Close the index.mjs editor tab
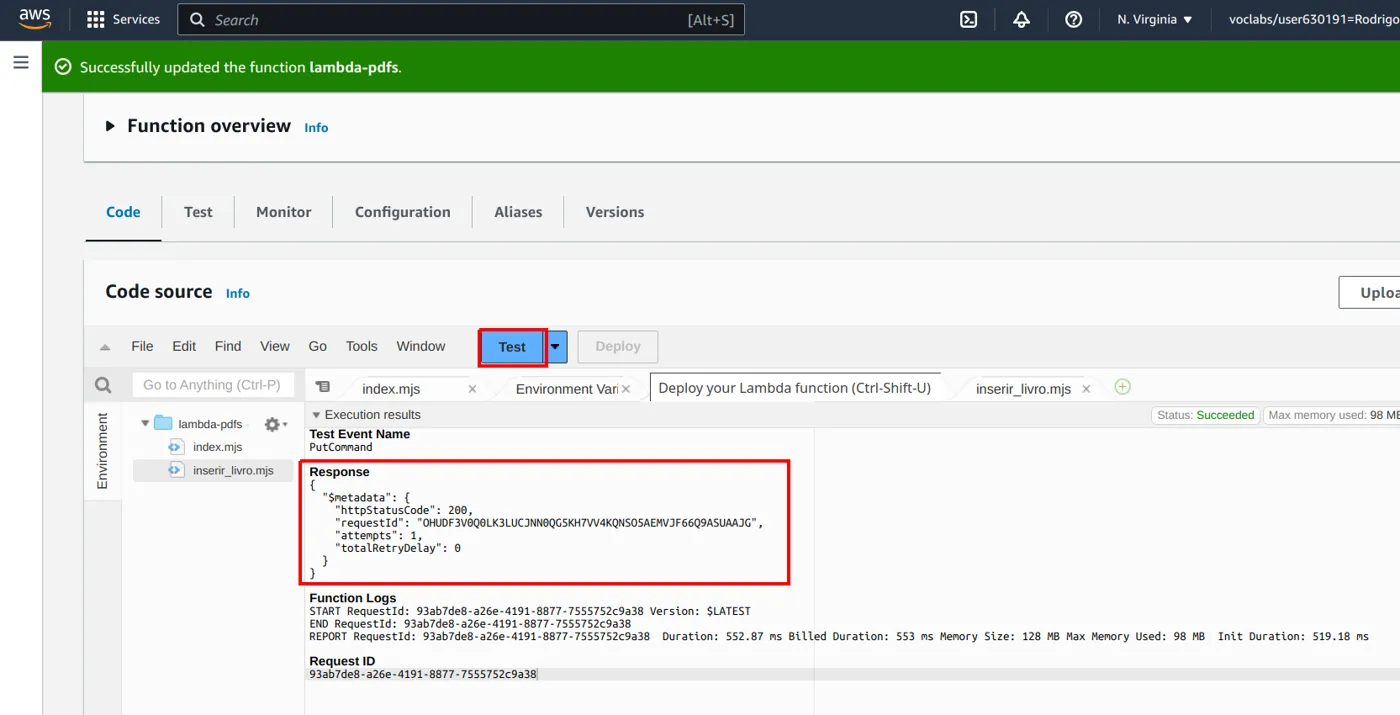Viewport: 1400px width, 715px height. (x=472, y=389)
